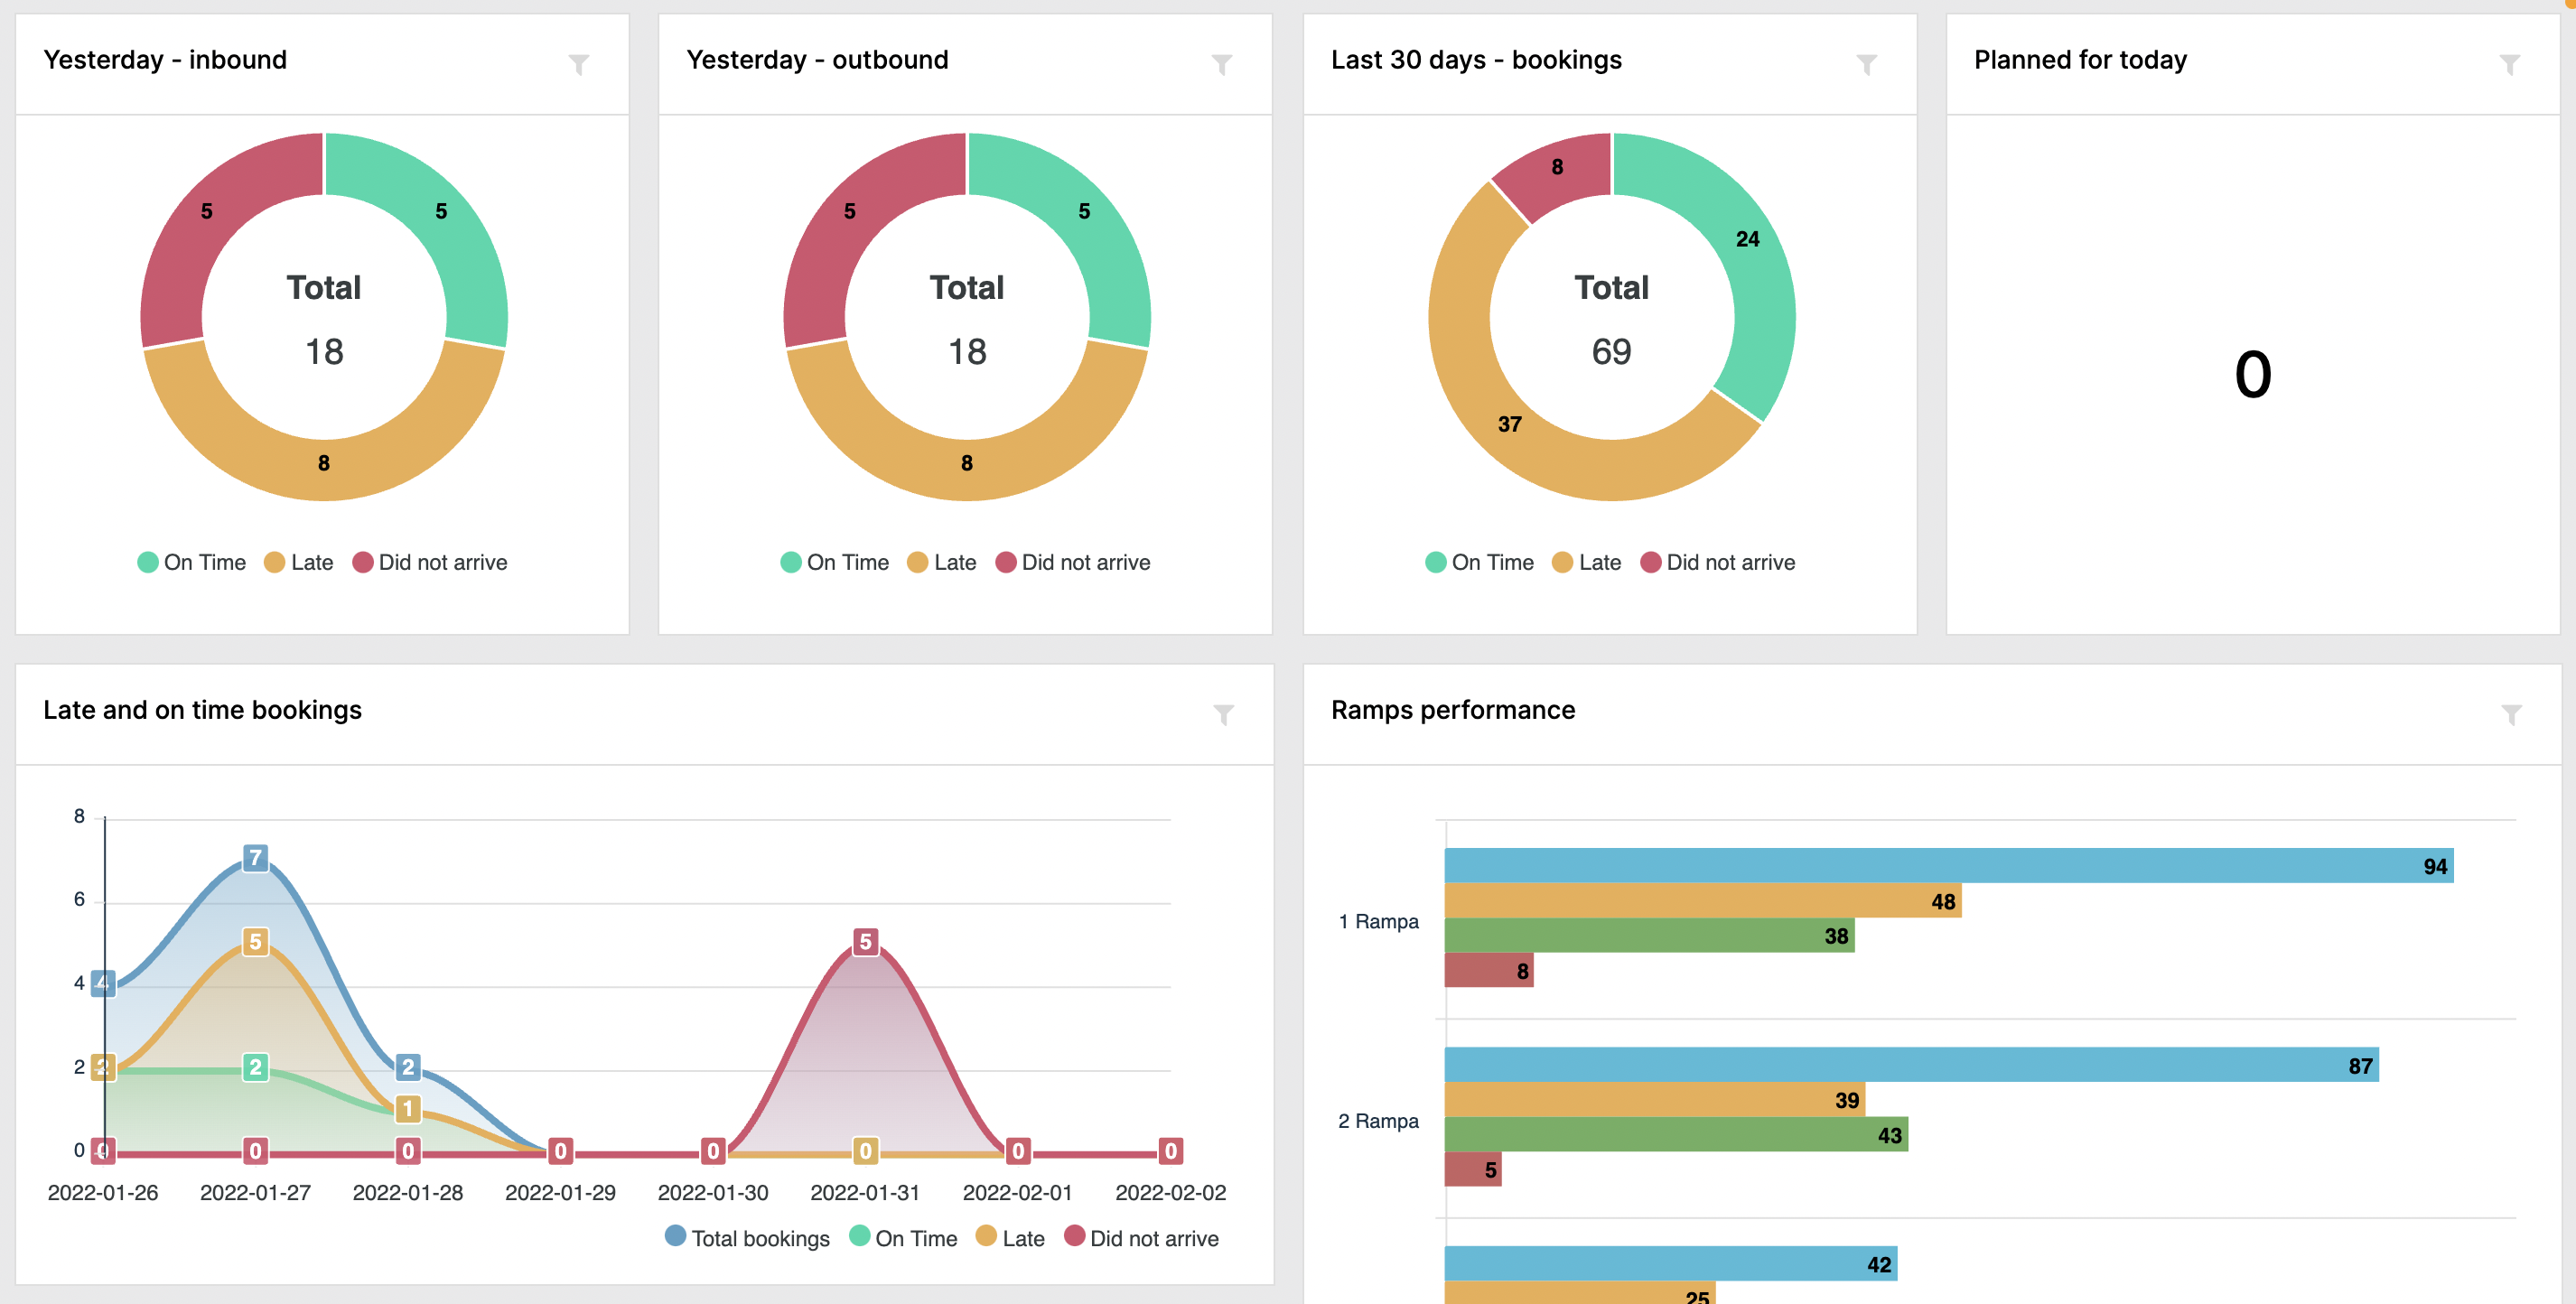
Task: Open filter on Yesterday - inbound widget
Action: click(x=578, y=65)
